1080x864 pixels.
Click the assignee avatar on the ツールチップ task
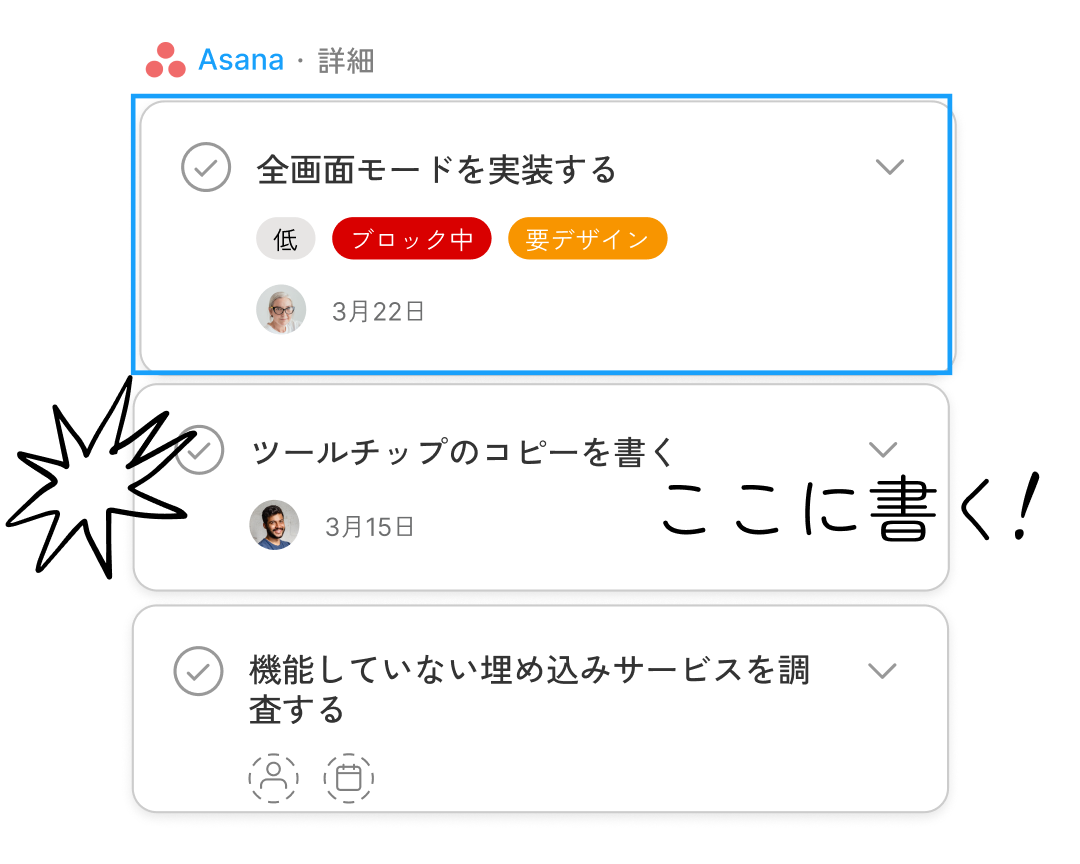tap(274, 525)
